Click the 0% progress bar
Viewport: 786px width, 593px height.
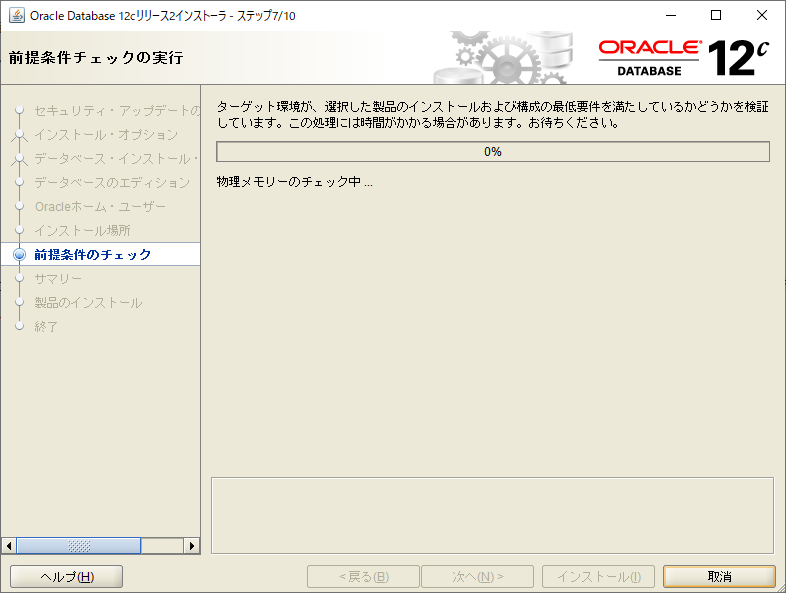[493, 151]
